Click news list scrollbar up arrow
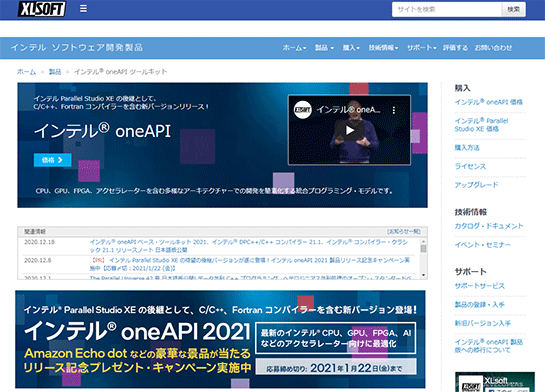This screenshot has width=545, height=392. tap(423, 241)
